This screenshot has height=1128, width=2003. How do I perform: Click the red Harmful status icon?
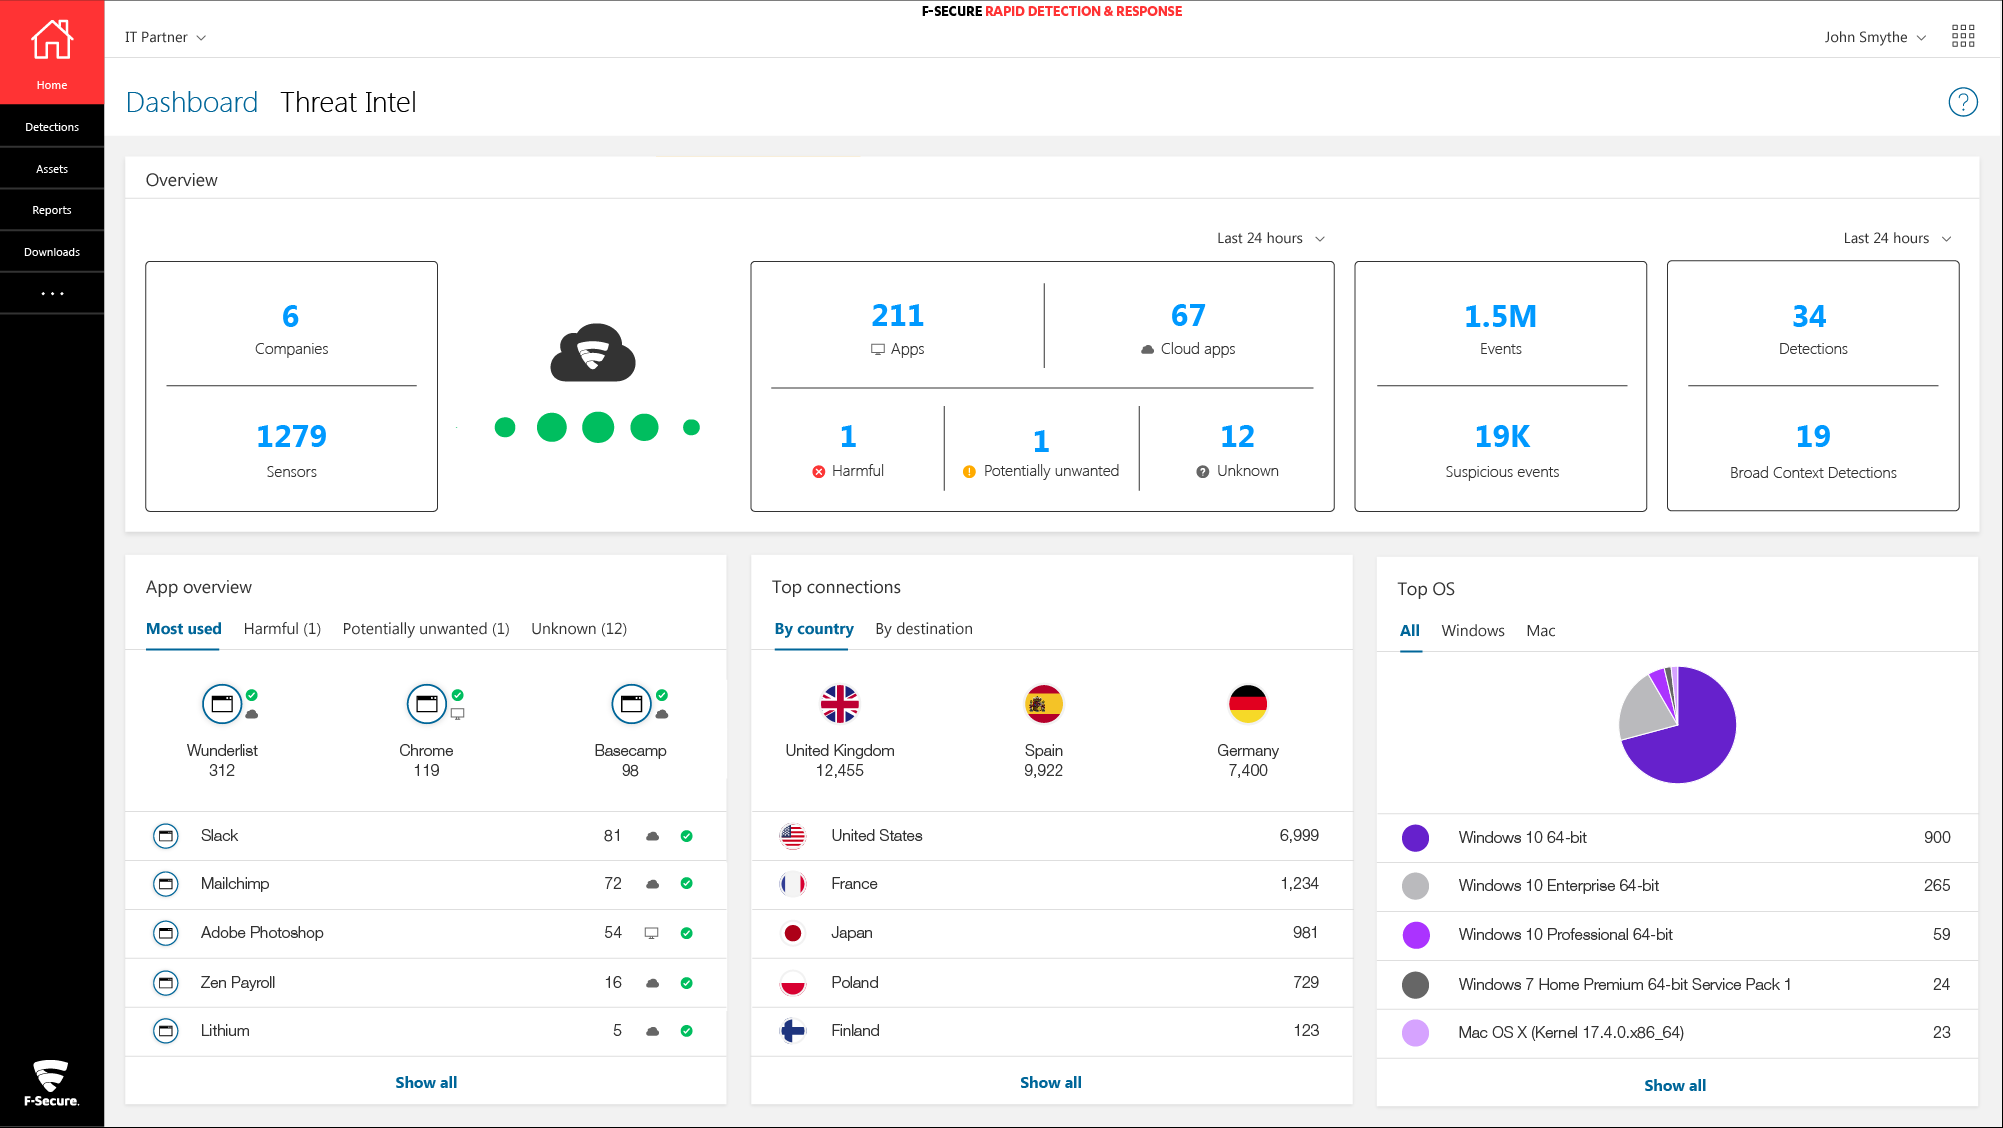point(819,472)
